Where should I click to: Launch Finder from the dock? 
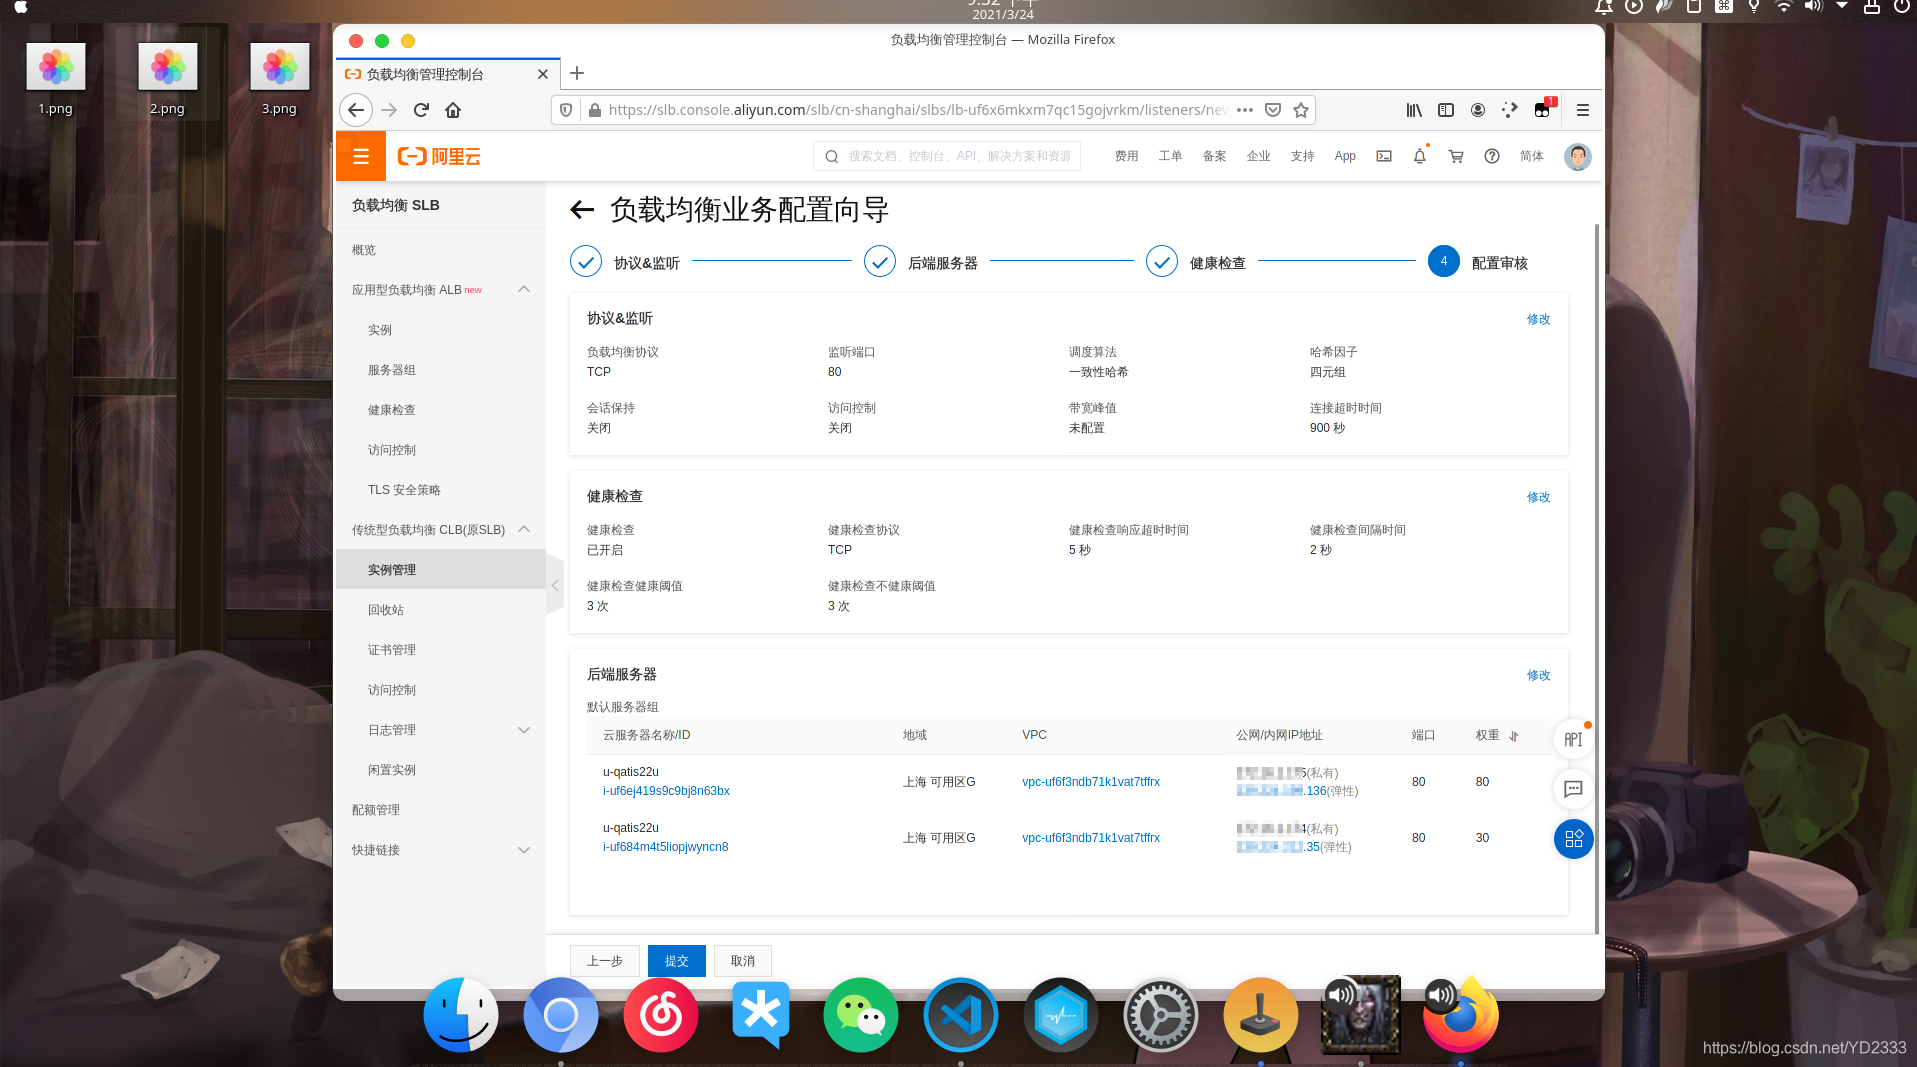[460, 1015]
